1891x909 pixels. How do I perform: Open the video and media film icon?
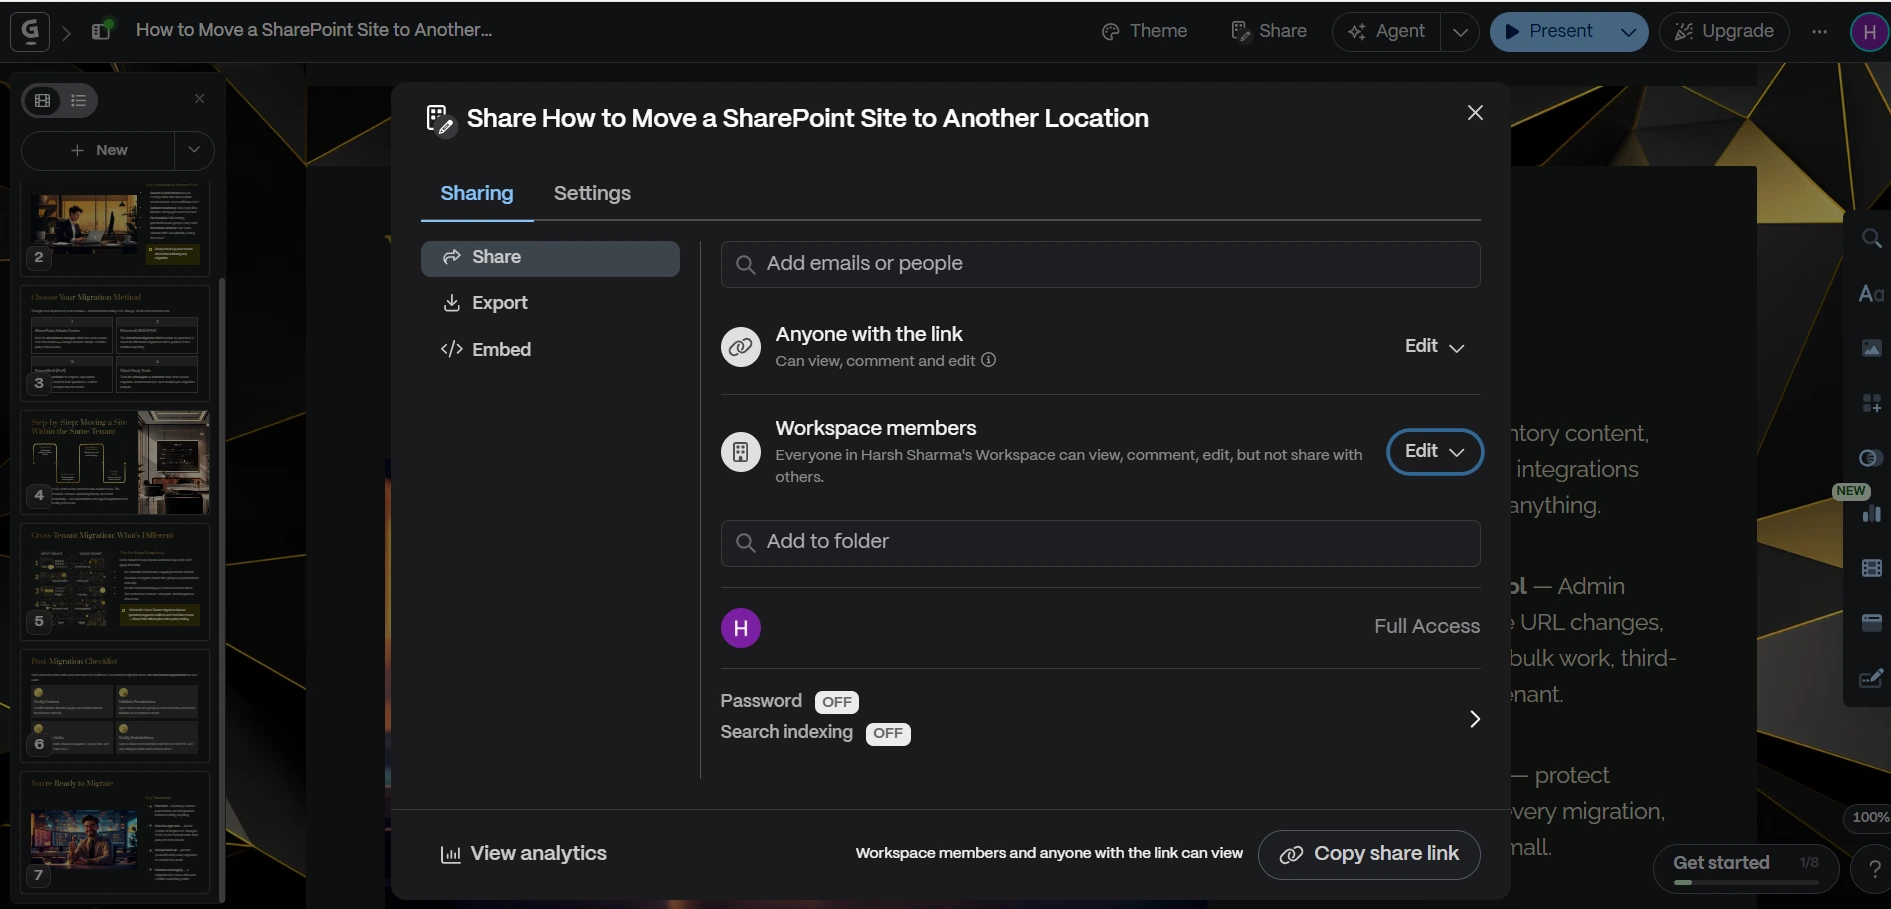click(x=1871, y=568)
